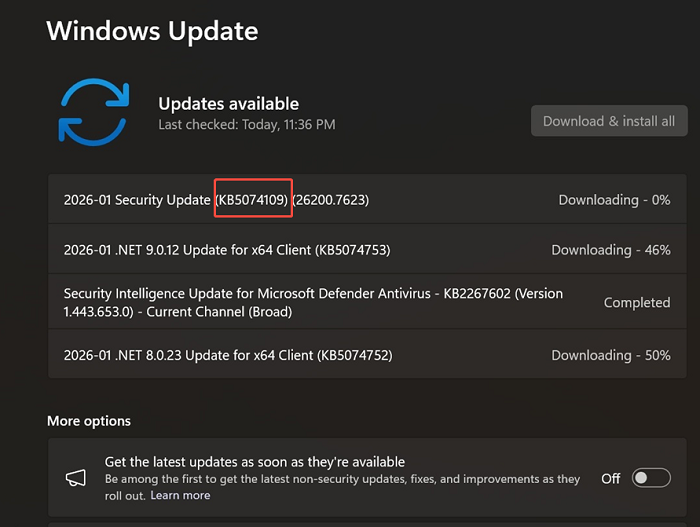
Task: Click the Completed status label
Action: pyautogui.click(x=637, y=302)
